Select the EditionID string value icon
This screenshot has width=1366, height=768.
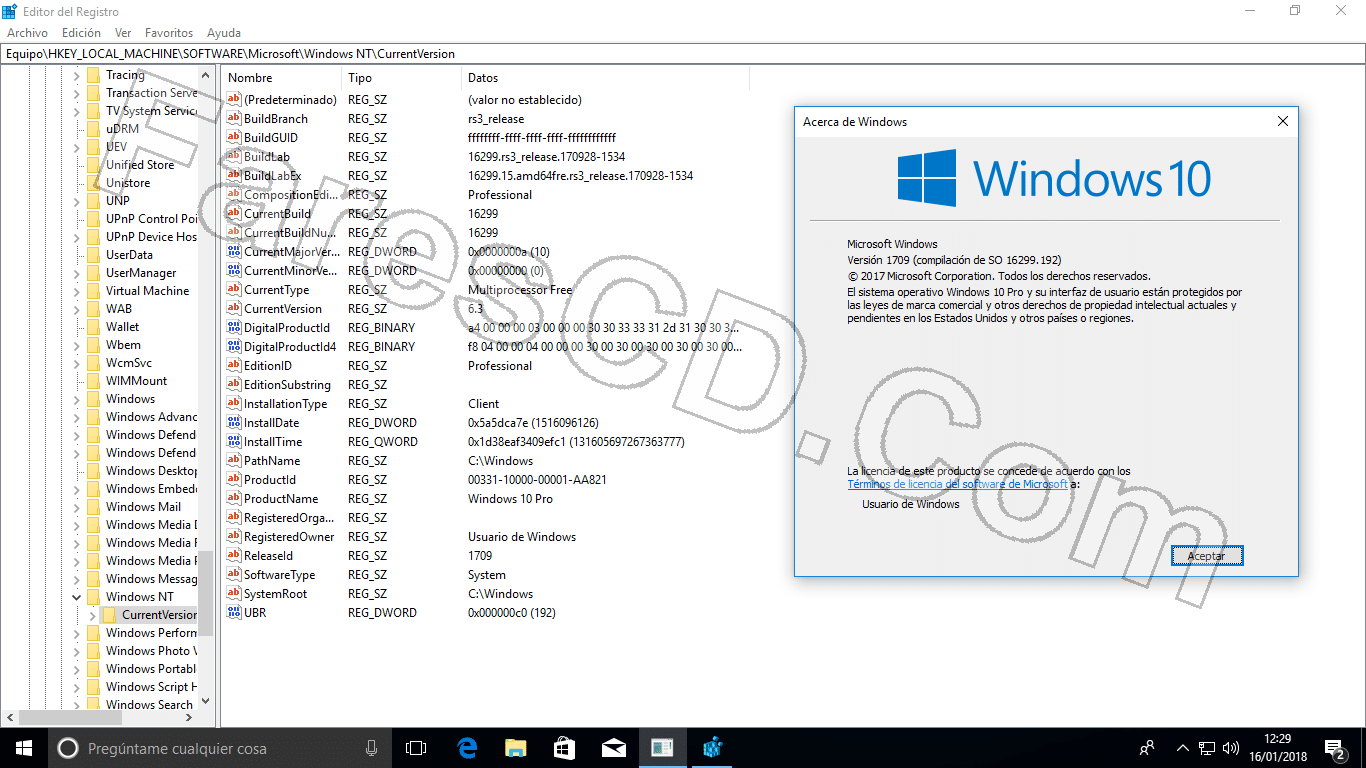(234, 366)
